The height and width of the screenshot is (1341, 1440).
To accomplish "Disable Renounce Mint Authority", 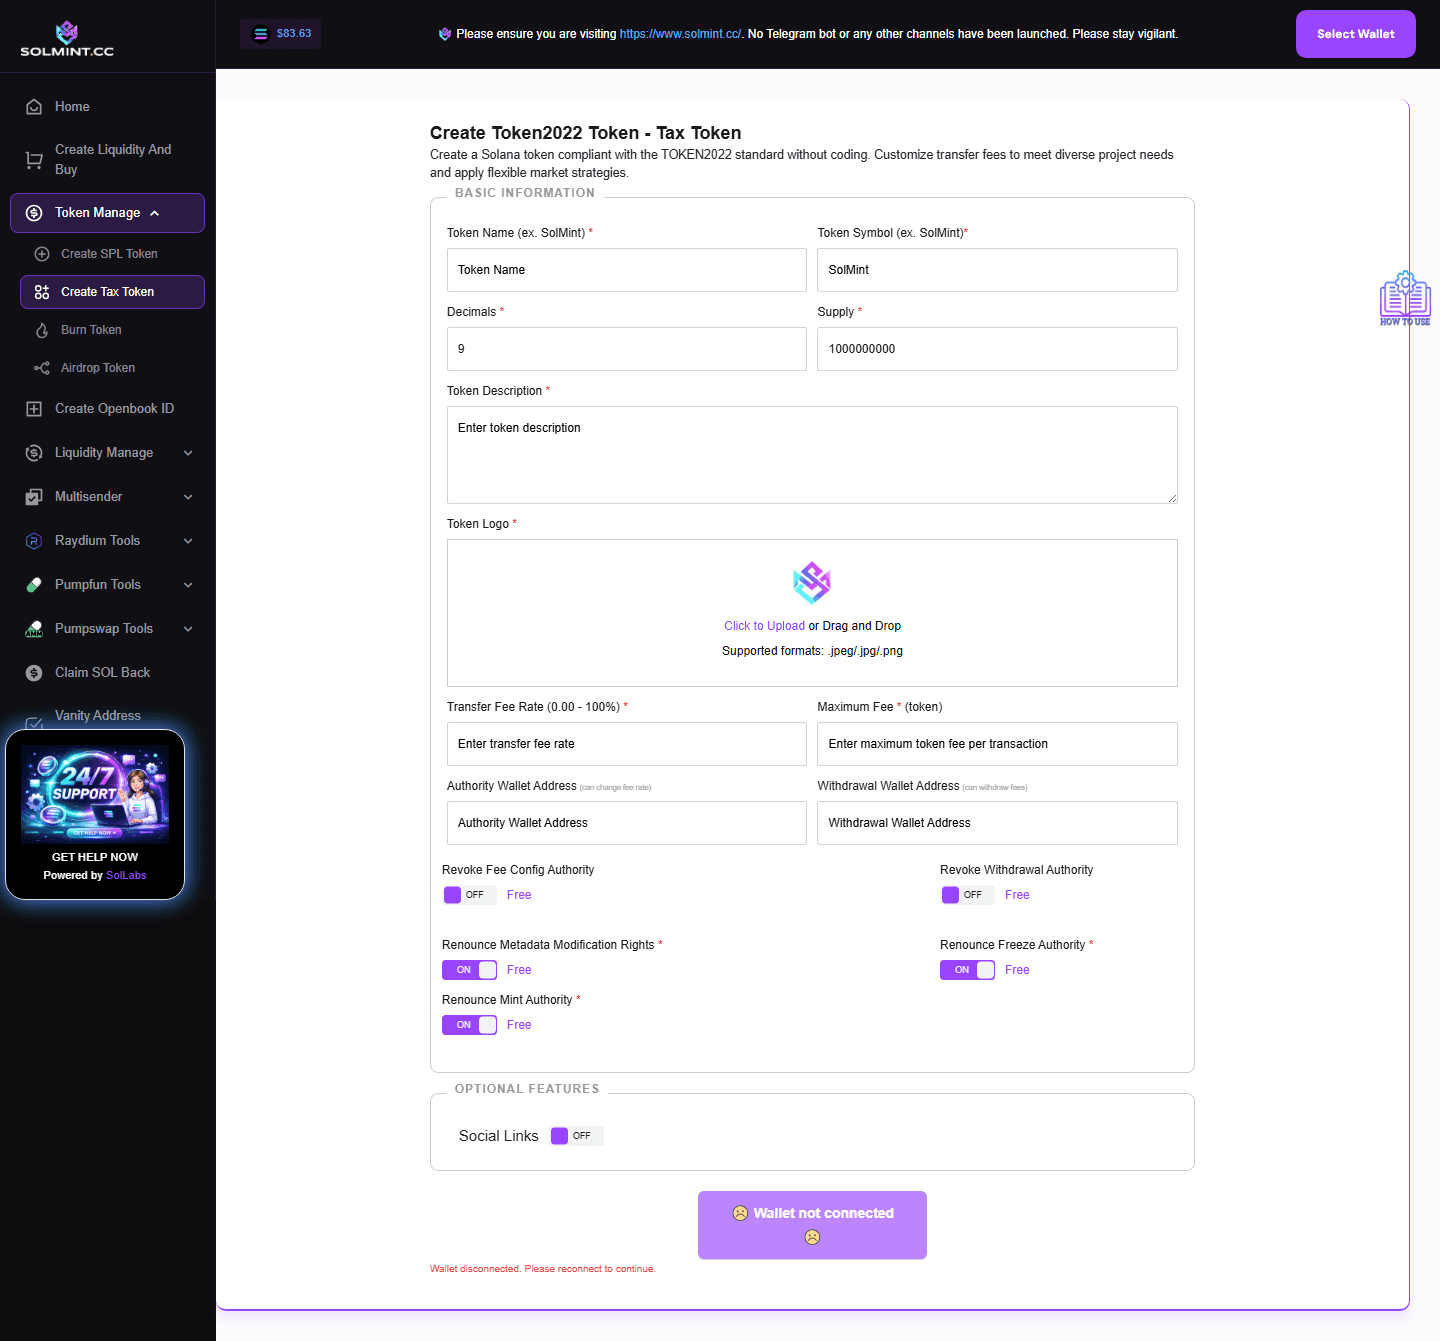I will [469, 1024].
